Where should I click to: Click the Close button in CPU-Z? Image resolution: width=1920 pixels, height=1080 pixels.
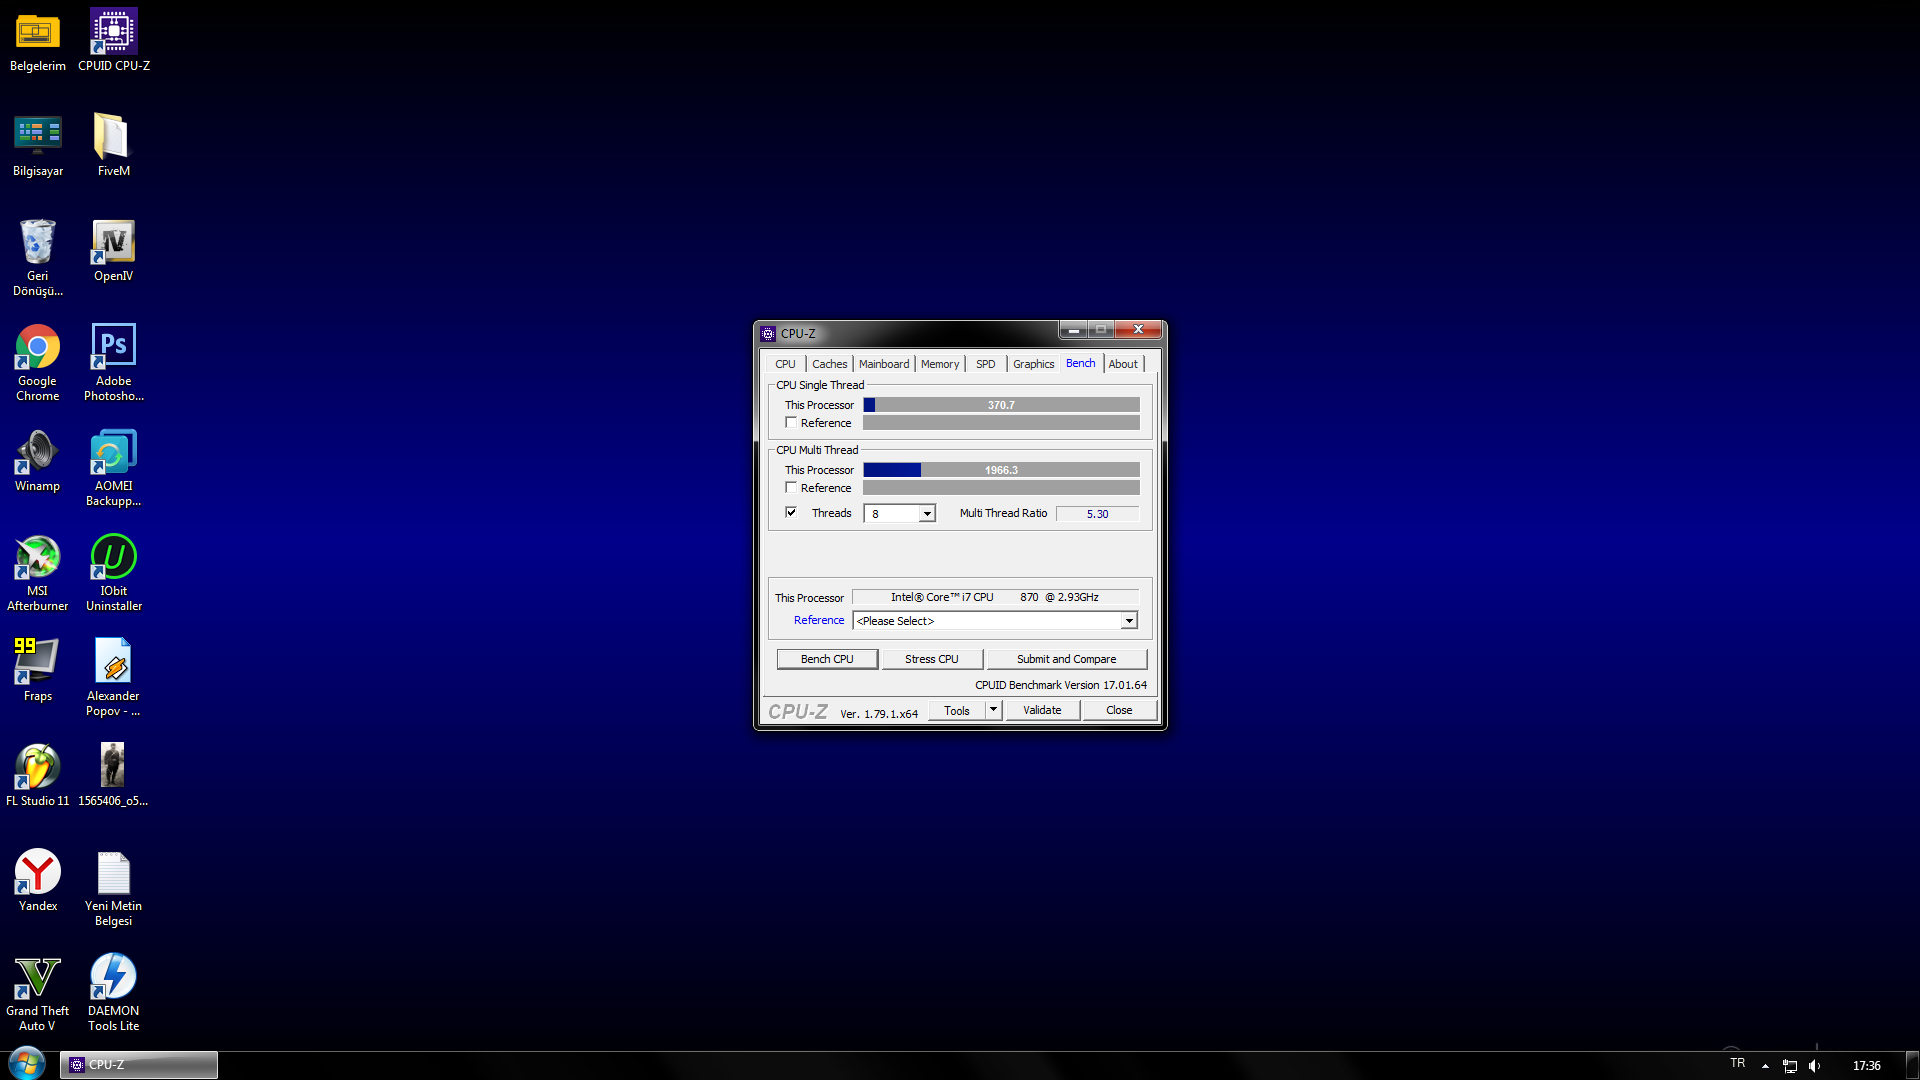(1119, 710)
